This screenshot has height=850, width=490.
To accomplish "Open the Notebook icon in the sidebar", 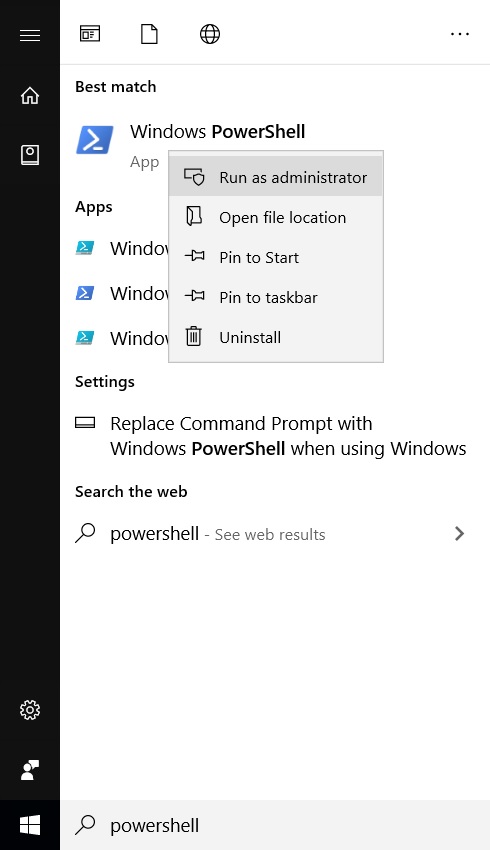I will (30, 155).
